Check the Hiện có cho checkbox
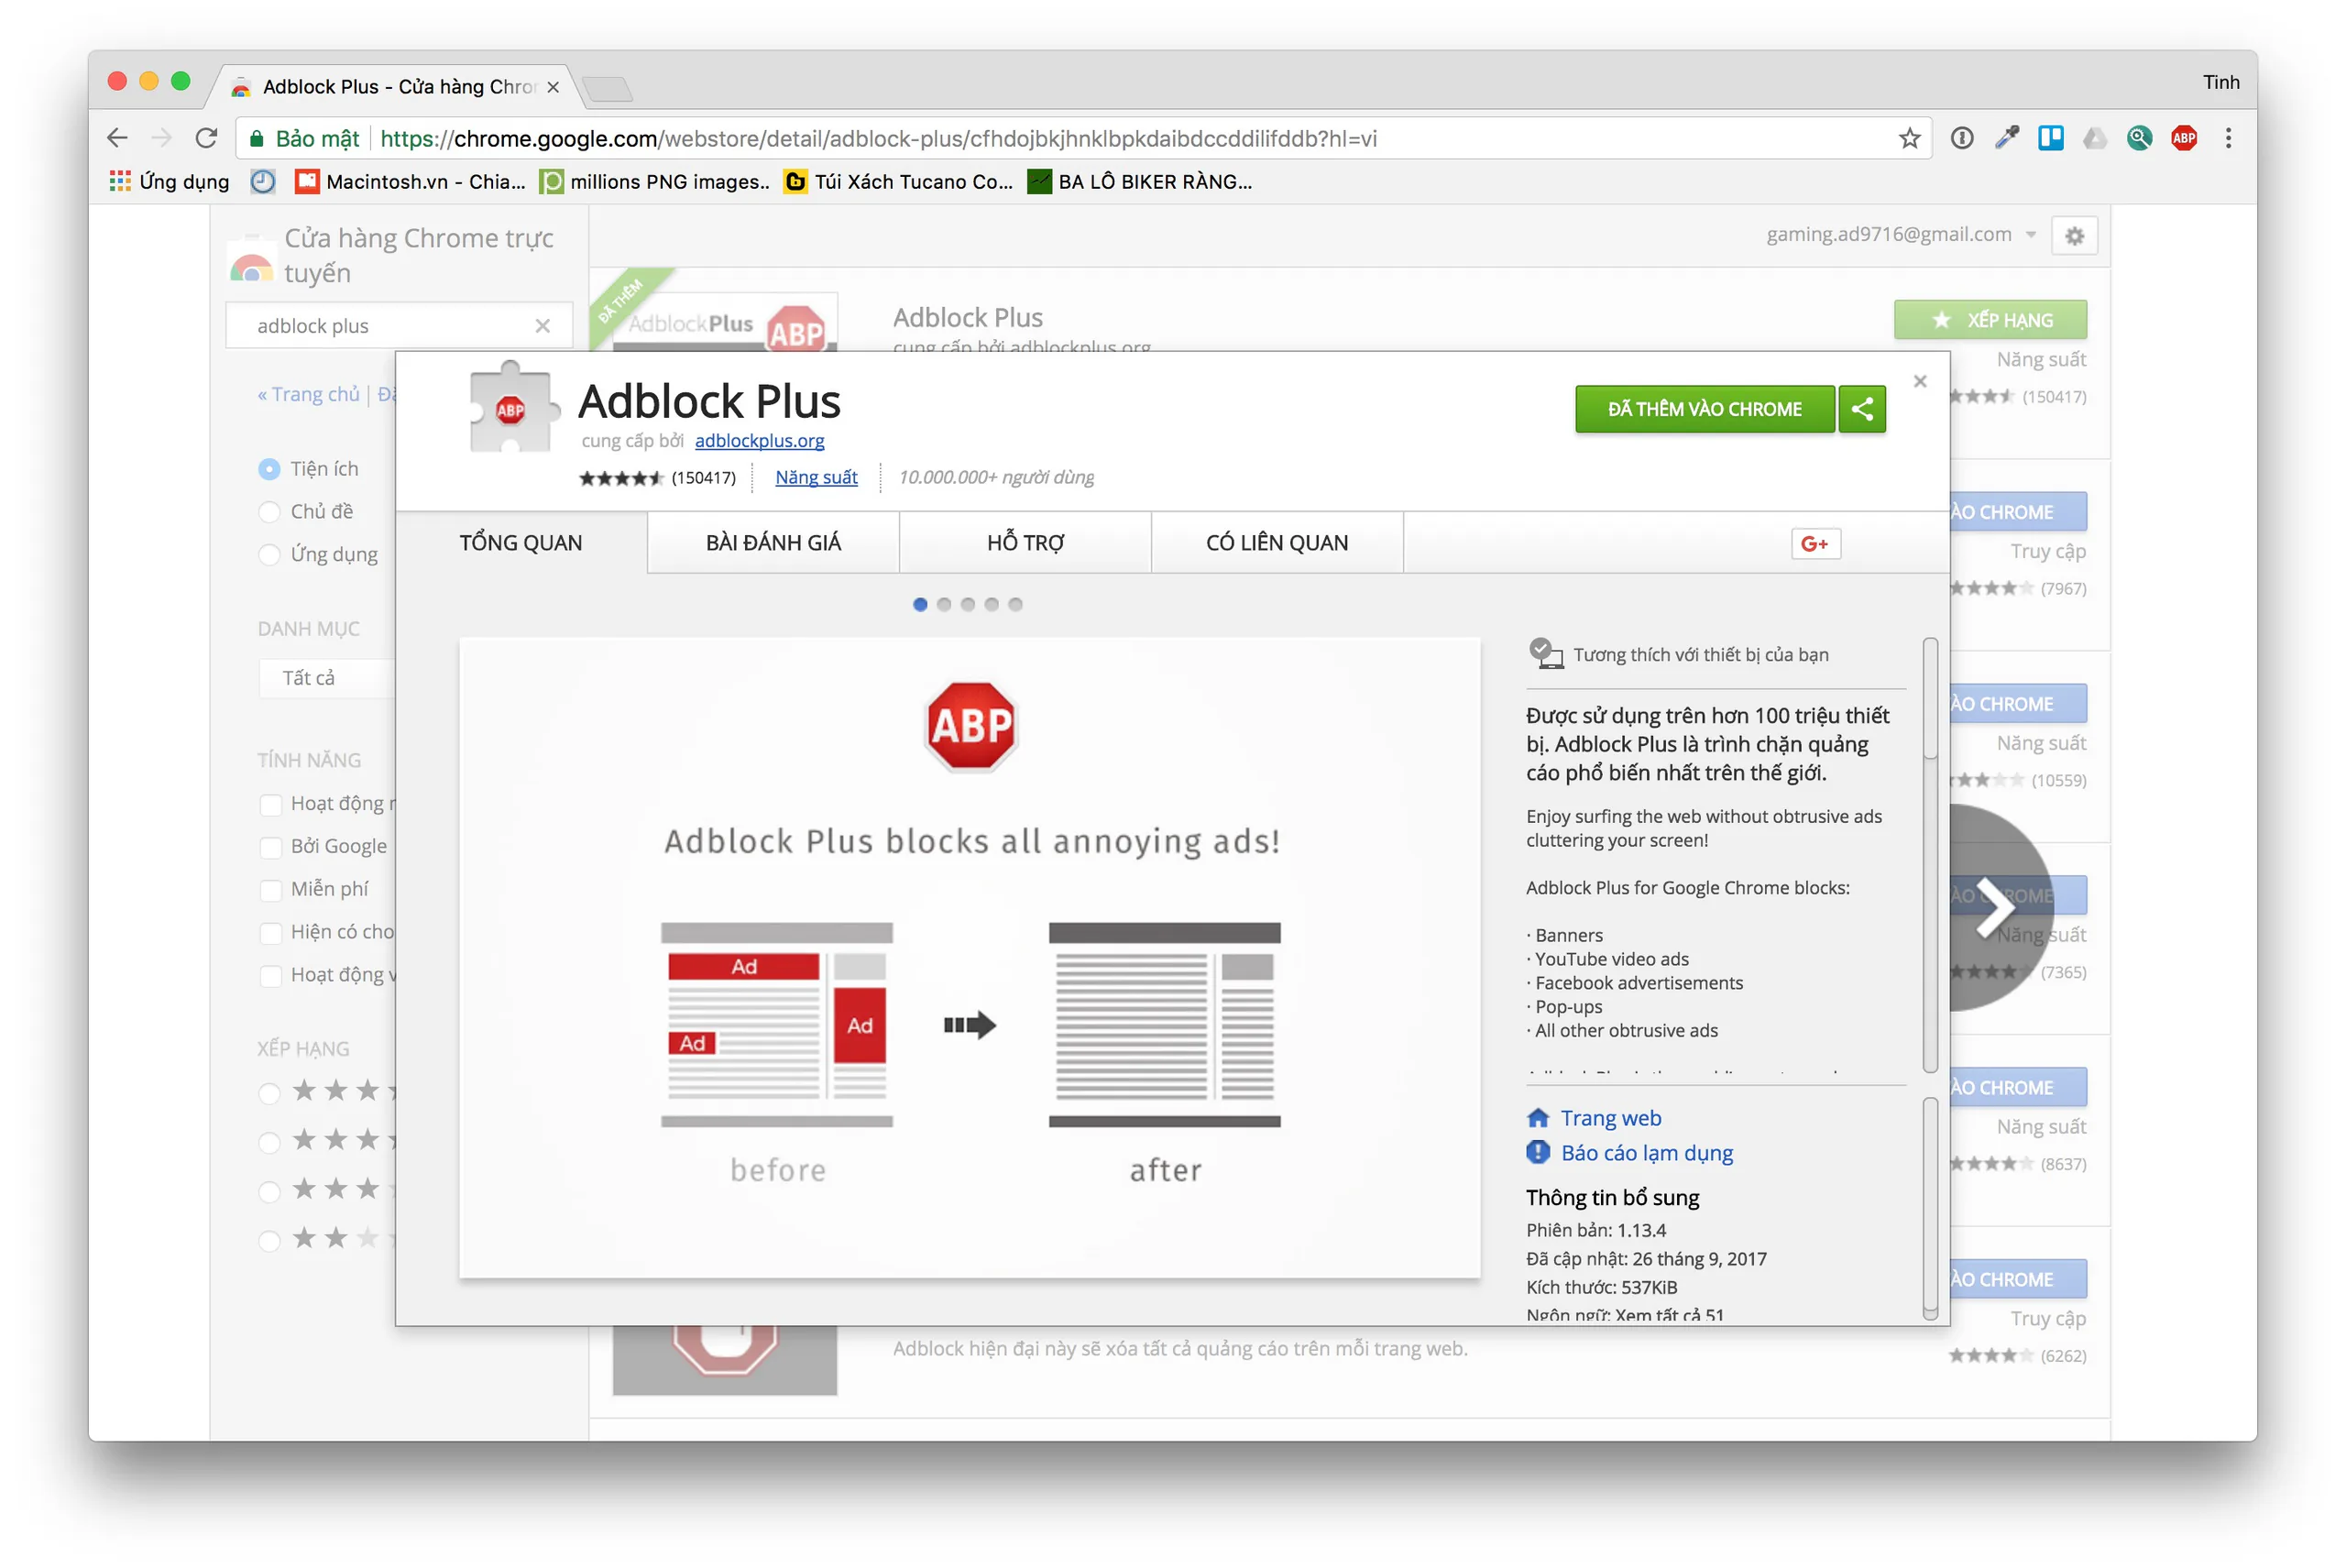Image resolution: width=2346 pixels, height=1568 pixels. pos(270,933)
